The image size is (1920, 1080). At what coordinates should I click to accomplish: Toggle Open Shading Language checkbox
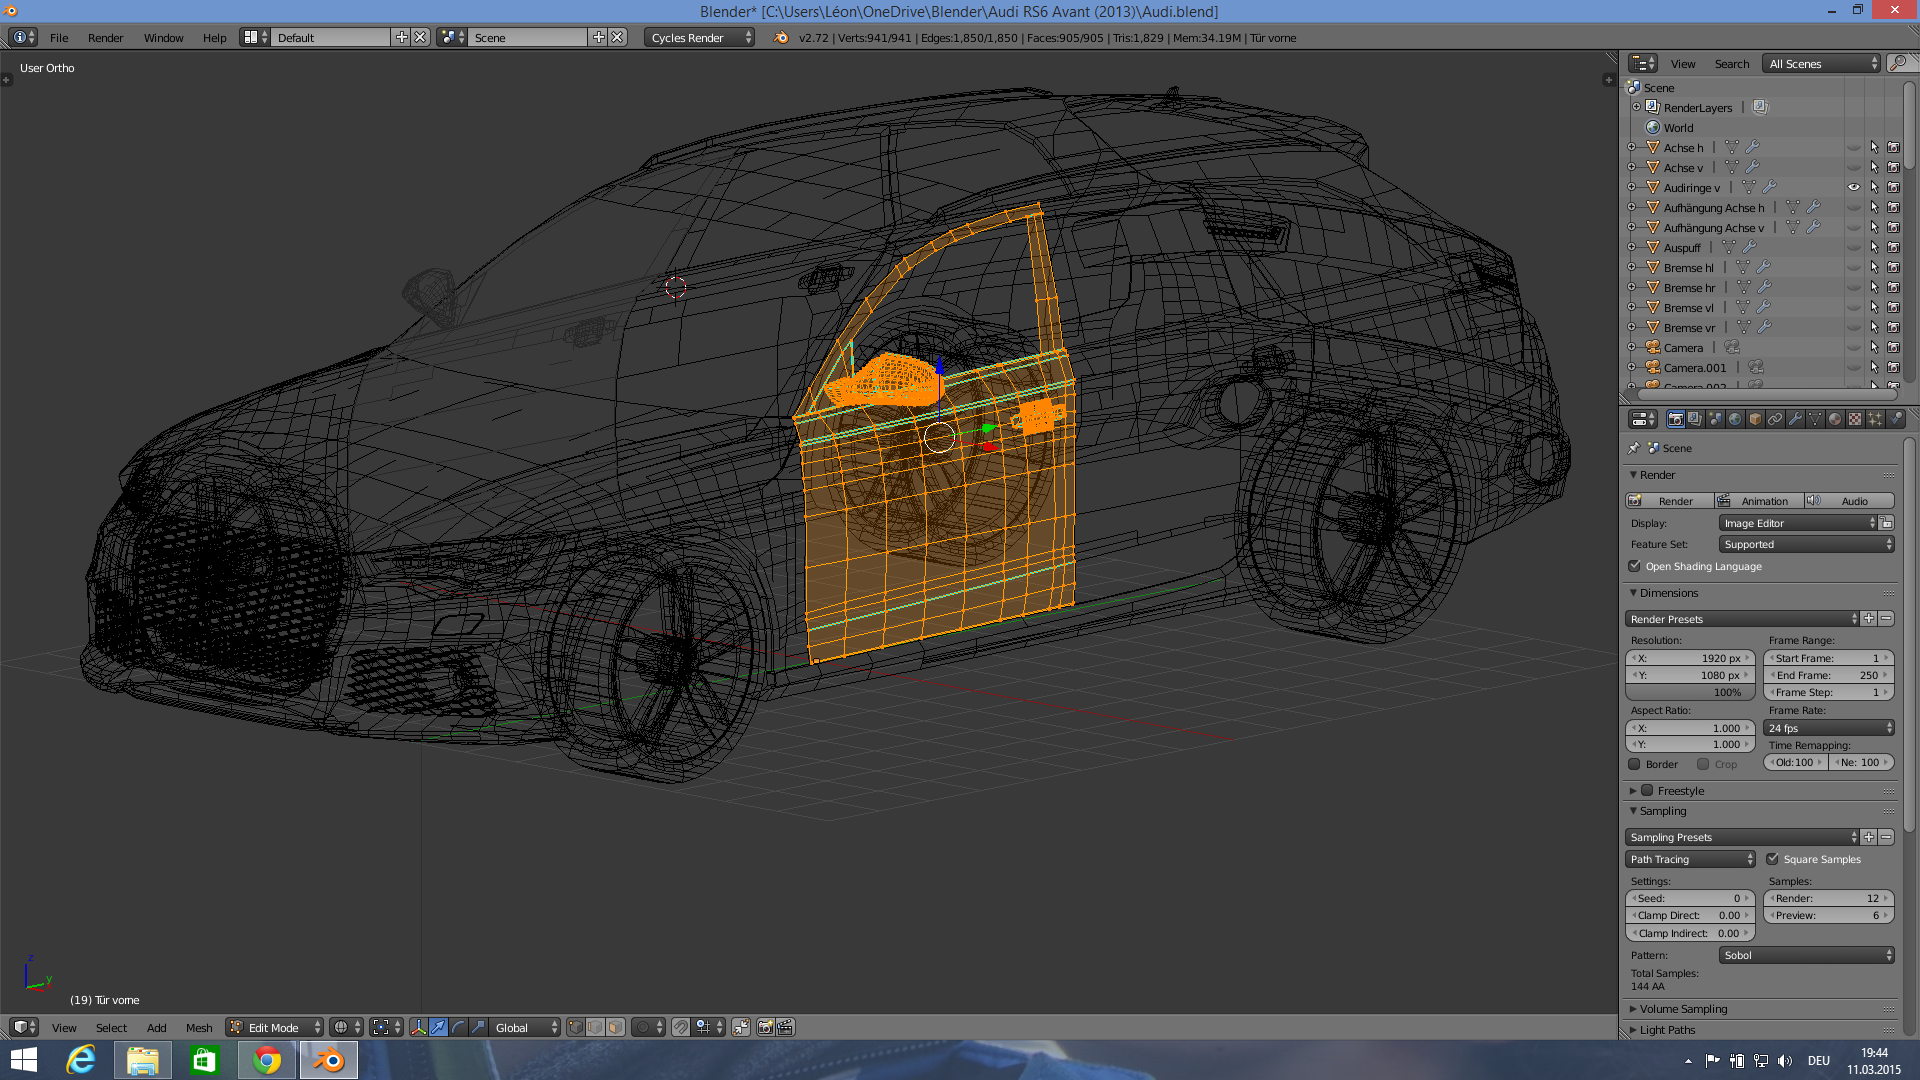click(x=1635, y=566)
